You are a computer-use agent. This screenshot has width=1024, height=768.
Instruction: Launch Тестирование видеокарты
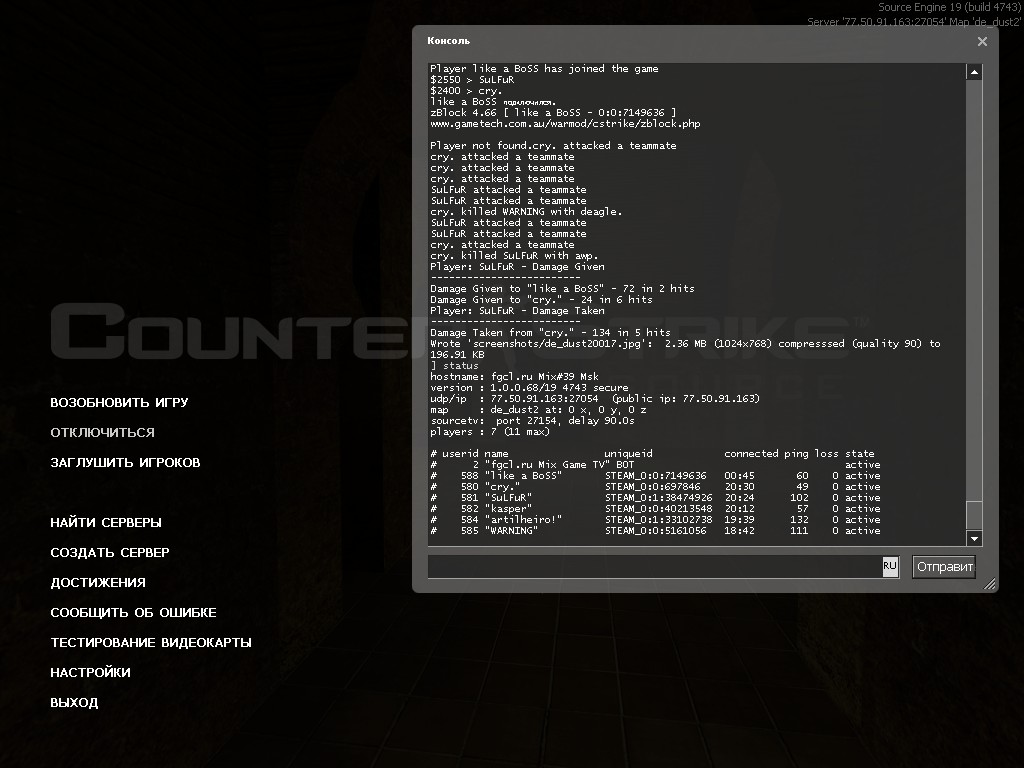tap(151, 643)
